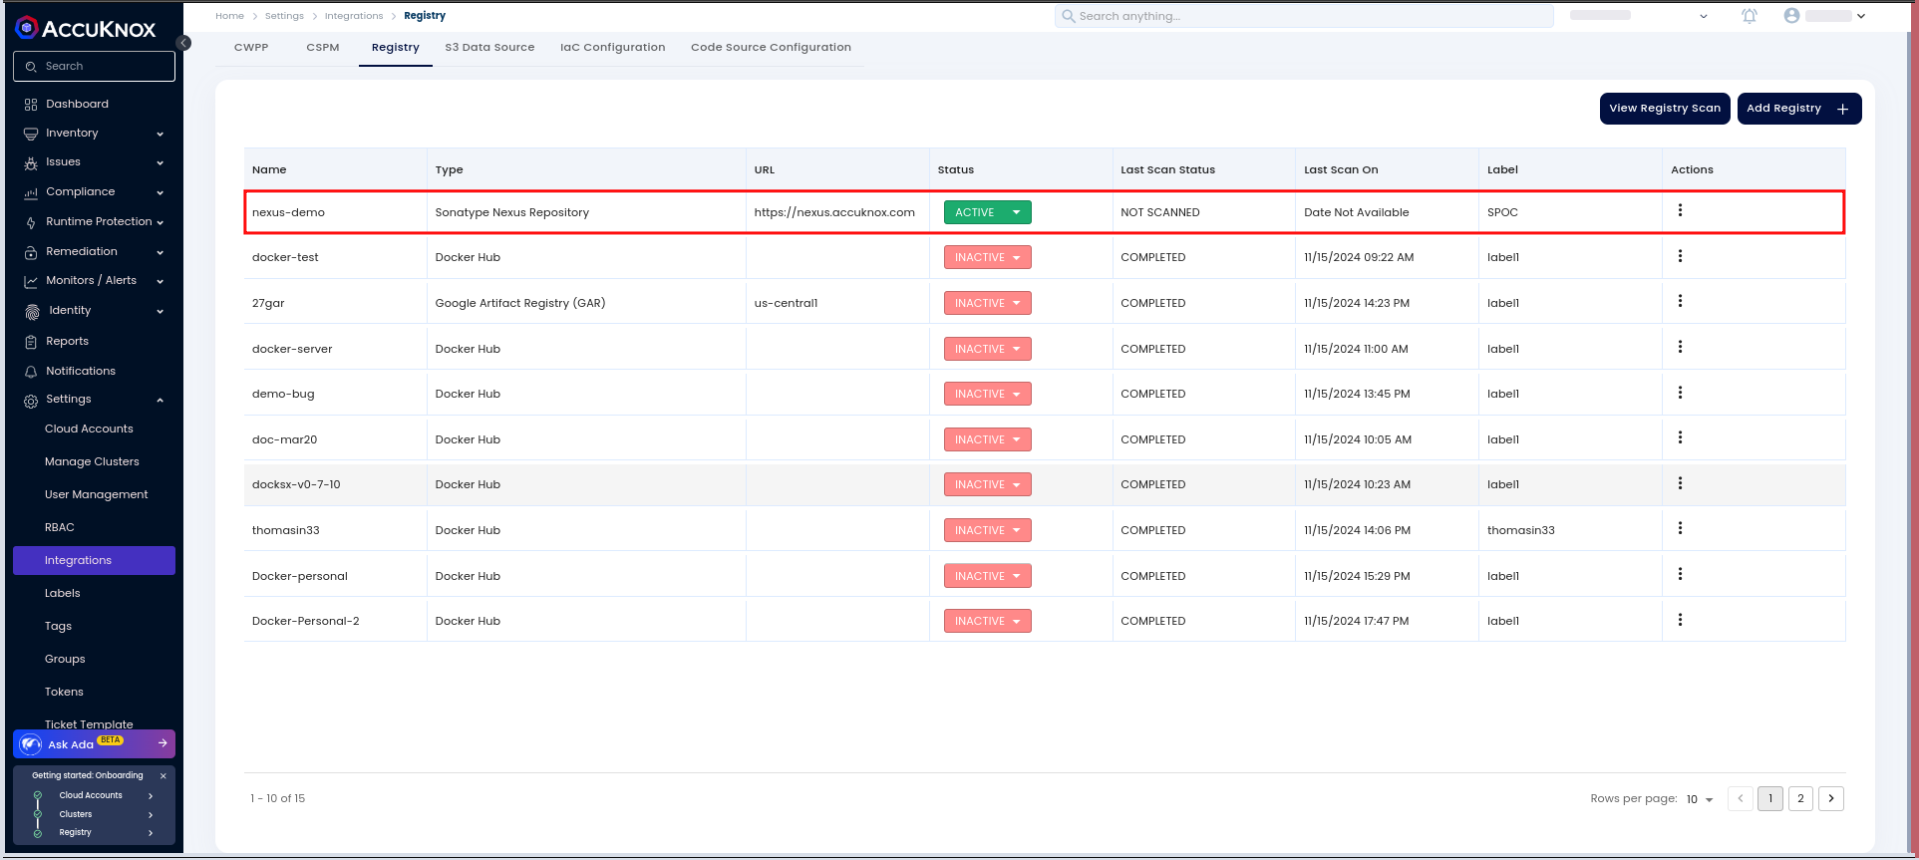
Task: Open ACTIVE status dropdown for nexus-demo
Action: tap(987, 212)
